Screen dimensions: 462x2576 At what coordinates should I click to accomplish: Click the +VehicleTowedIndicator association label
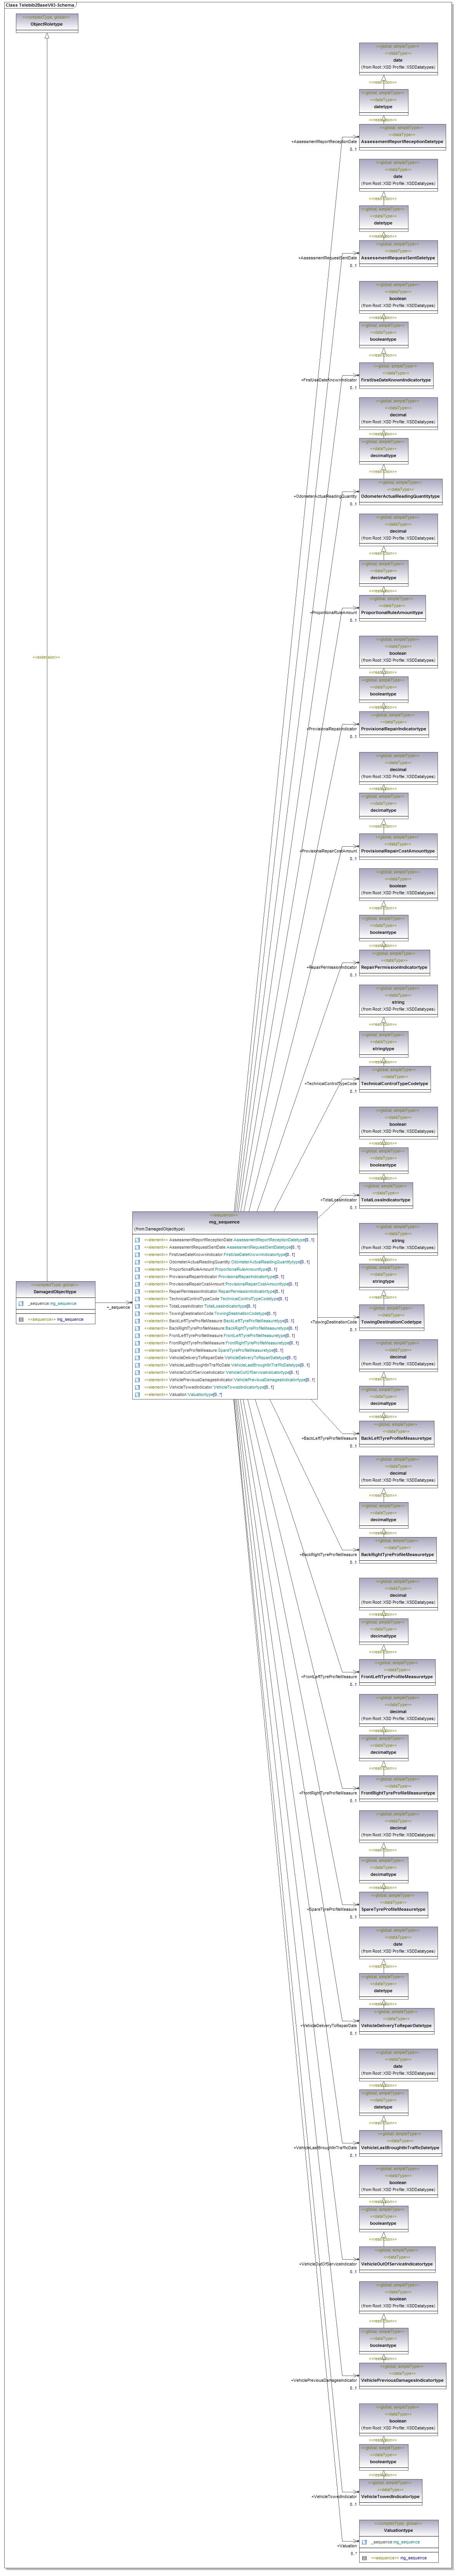coord(334,2497)
